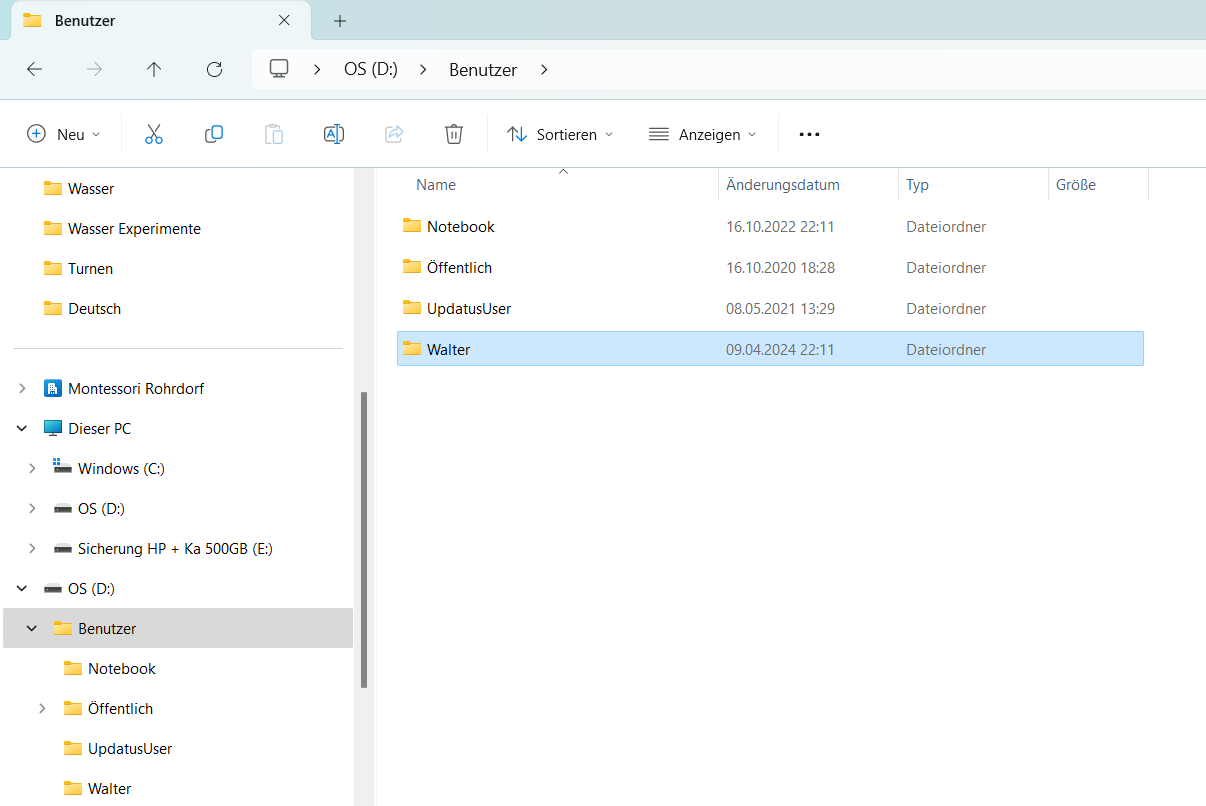Expand Windows (C:) drive node
The width and height of the screenshot is (1206, 806).
[32, 468]
